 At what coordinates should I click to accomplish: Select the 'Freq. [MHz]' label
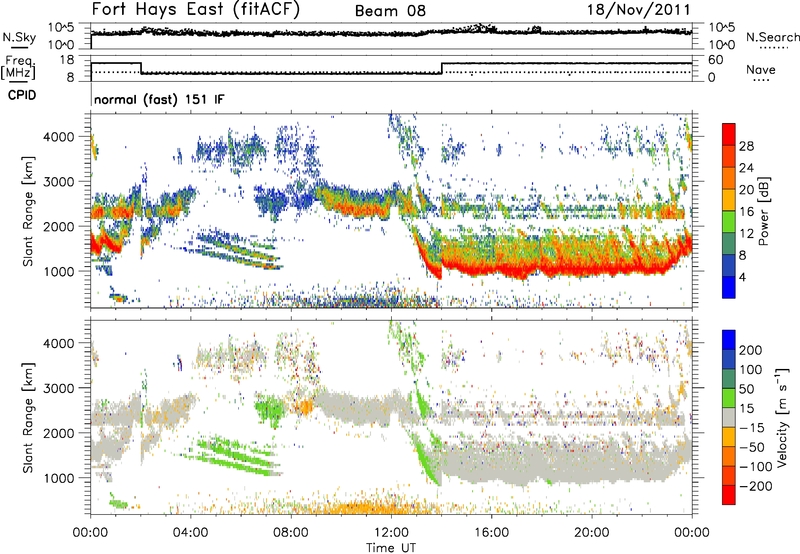coord(18,67)
